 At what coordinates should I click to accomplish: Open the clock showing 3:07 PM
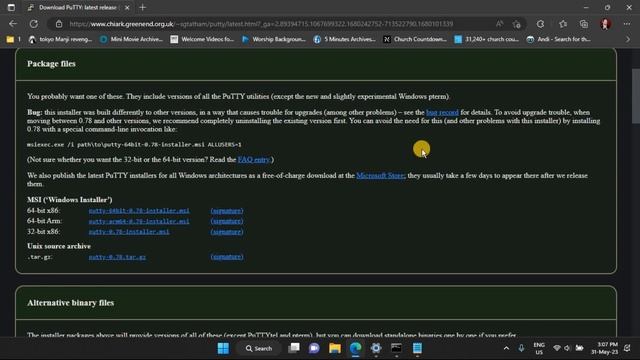pos(604,348)
